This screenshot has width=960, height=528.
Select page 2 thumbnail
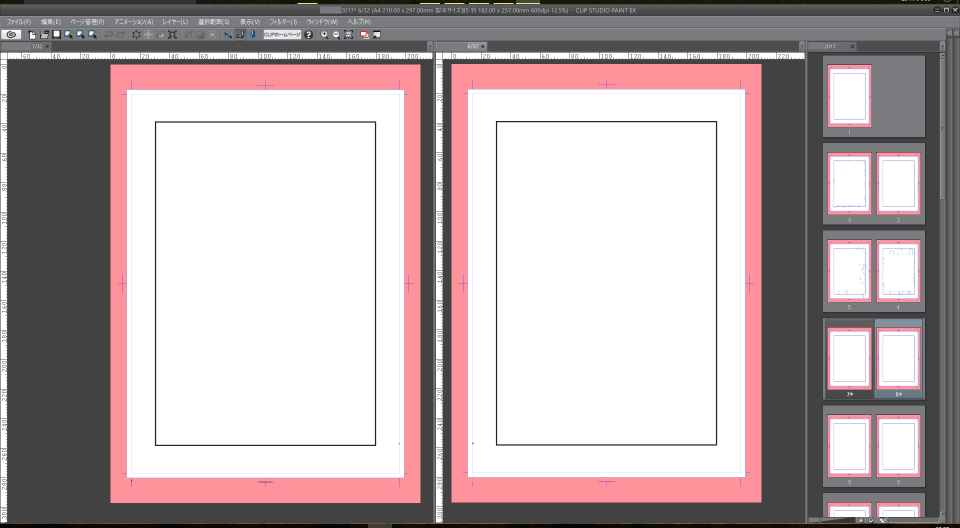[x=898, y=184]
